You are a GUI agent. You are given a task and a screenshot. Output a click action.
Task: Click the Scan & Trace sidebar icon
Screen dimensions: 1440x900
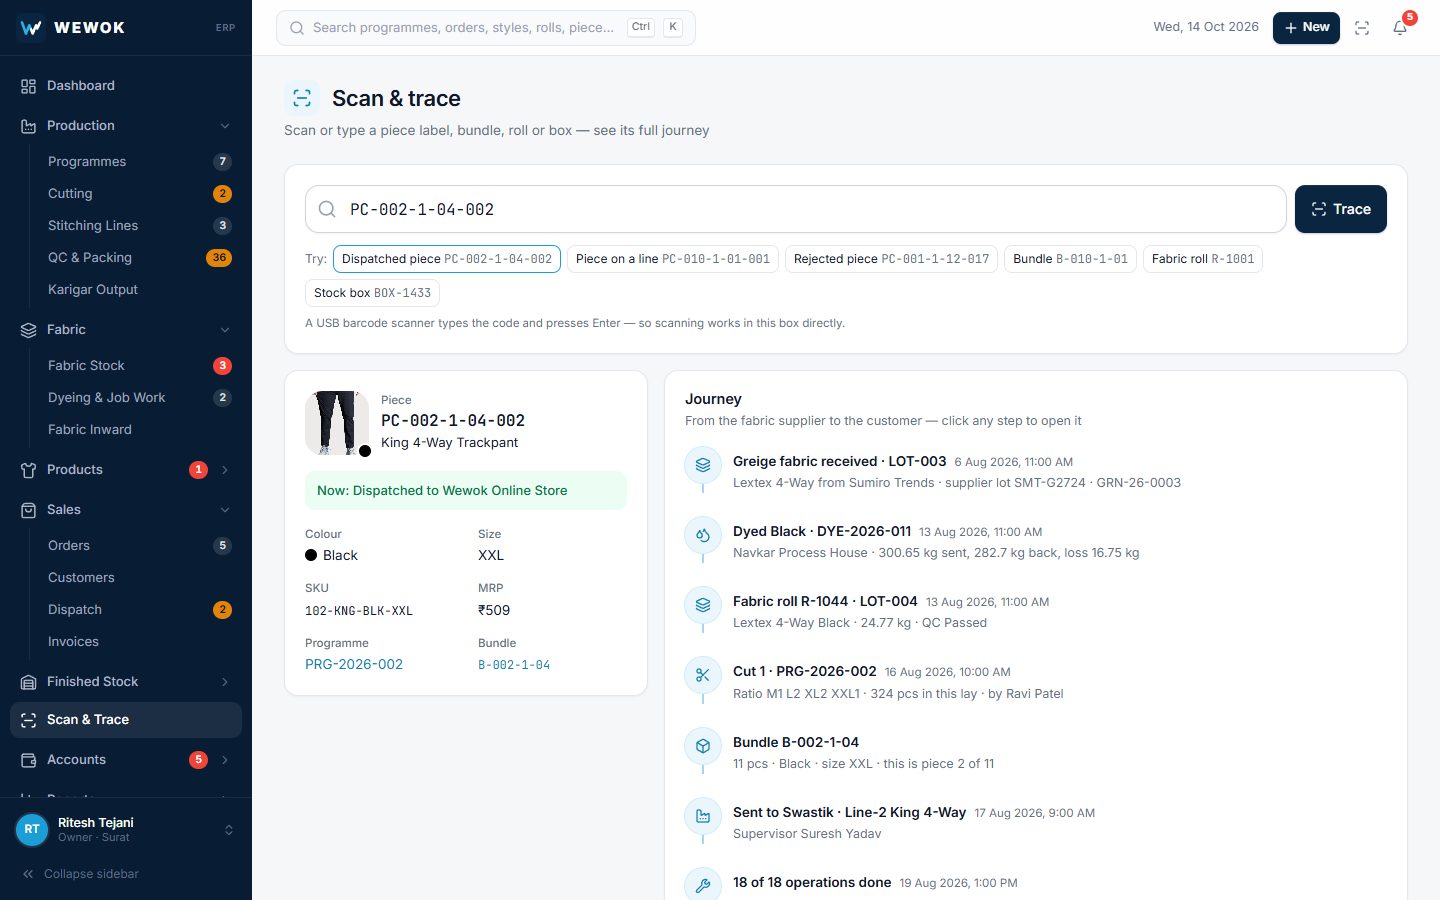pos(28,720)
